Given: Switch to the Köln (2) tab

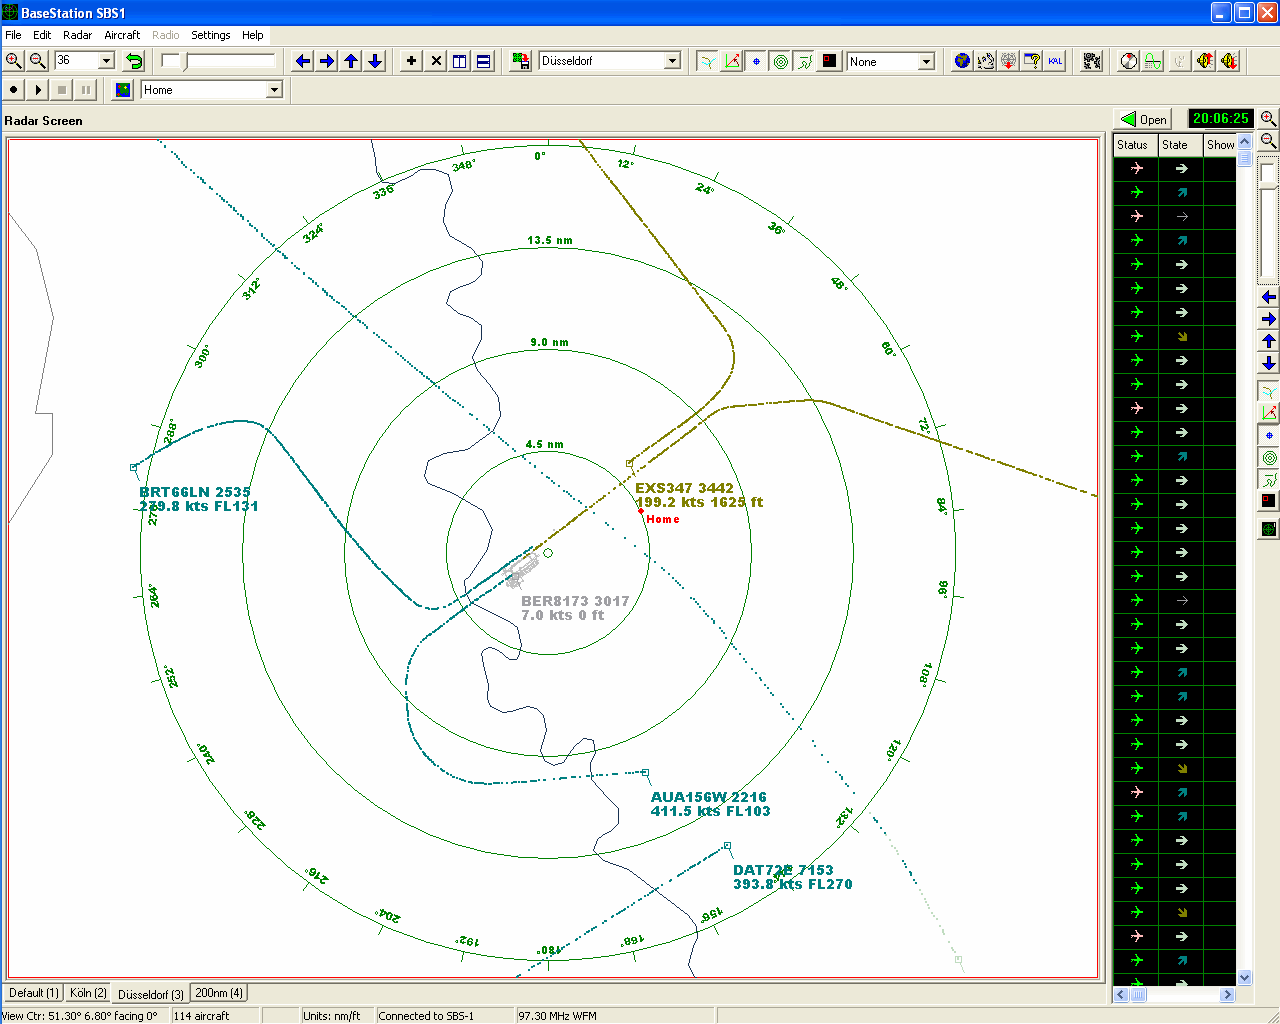Looking at the screenshot, I should [x=88, y=993].
